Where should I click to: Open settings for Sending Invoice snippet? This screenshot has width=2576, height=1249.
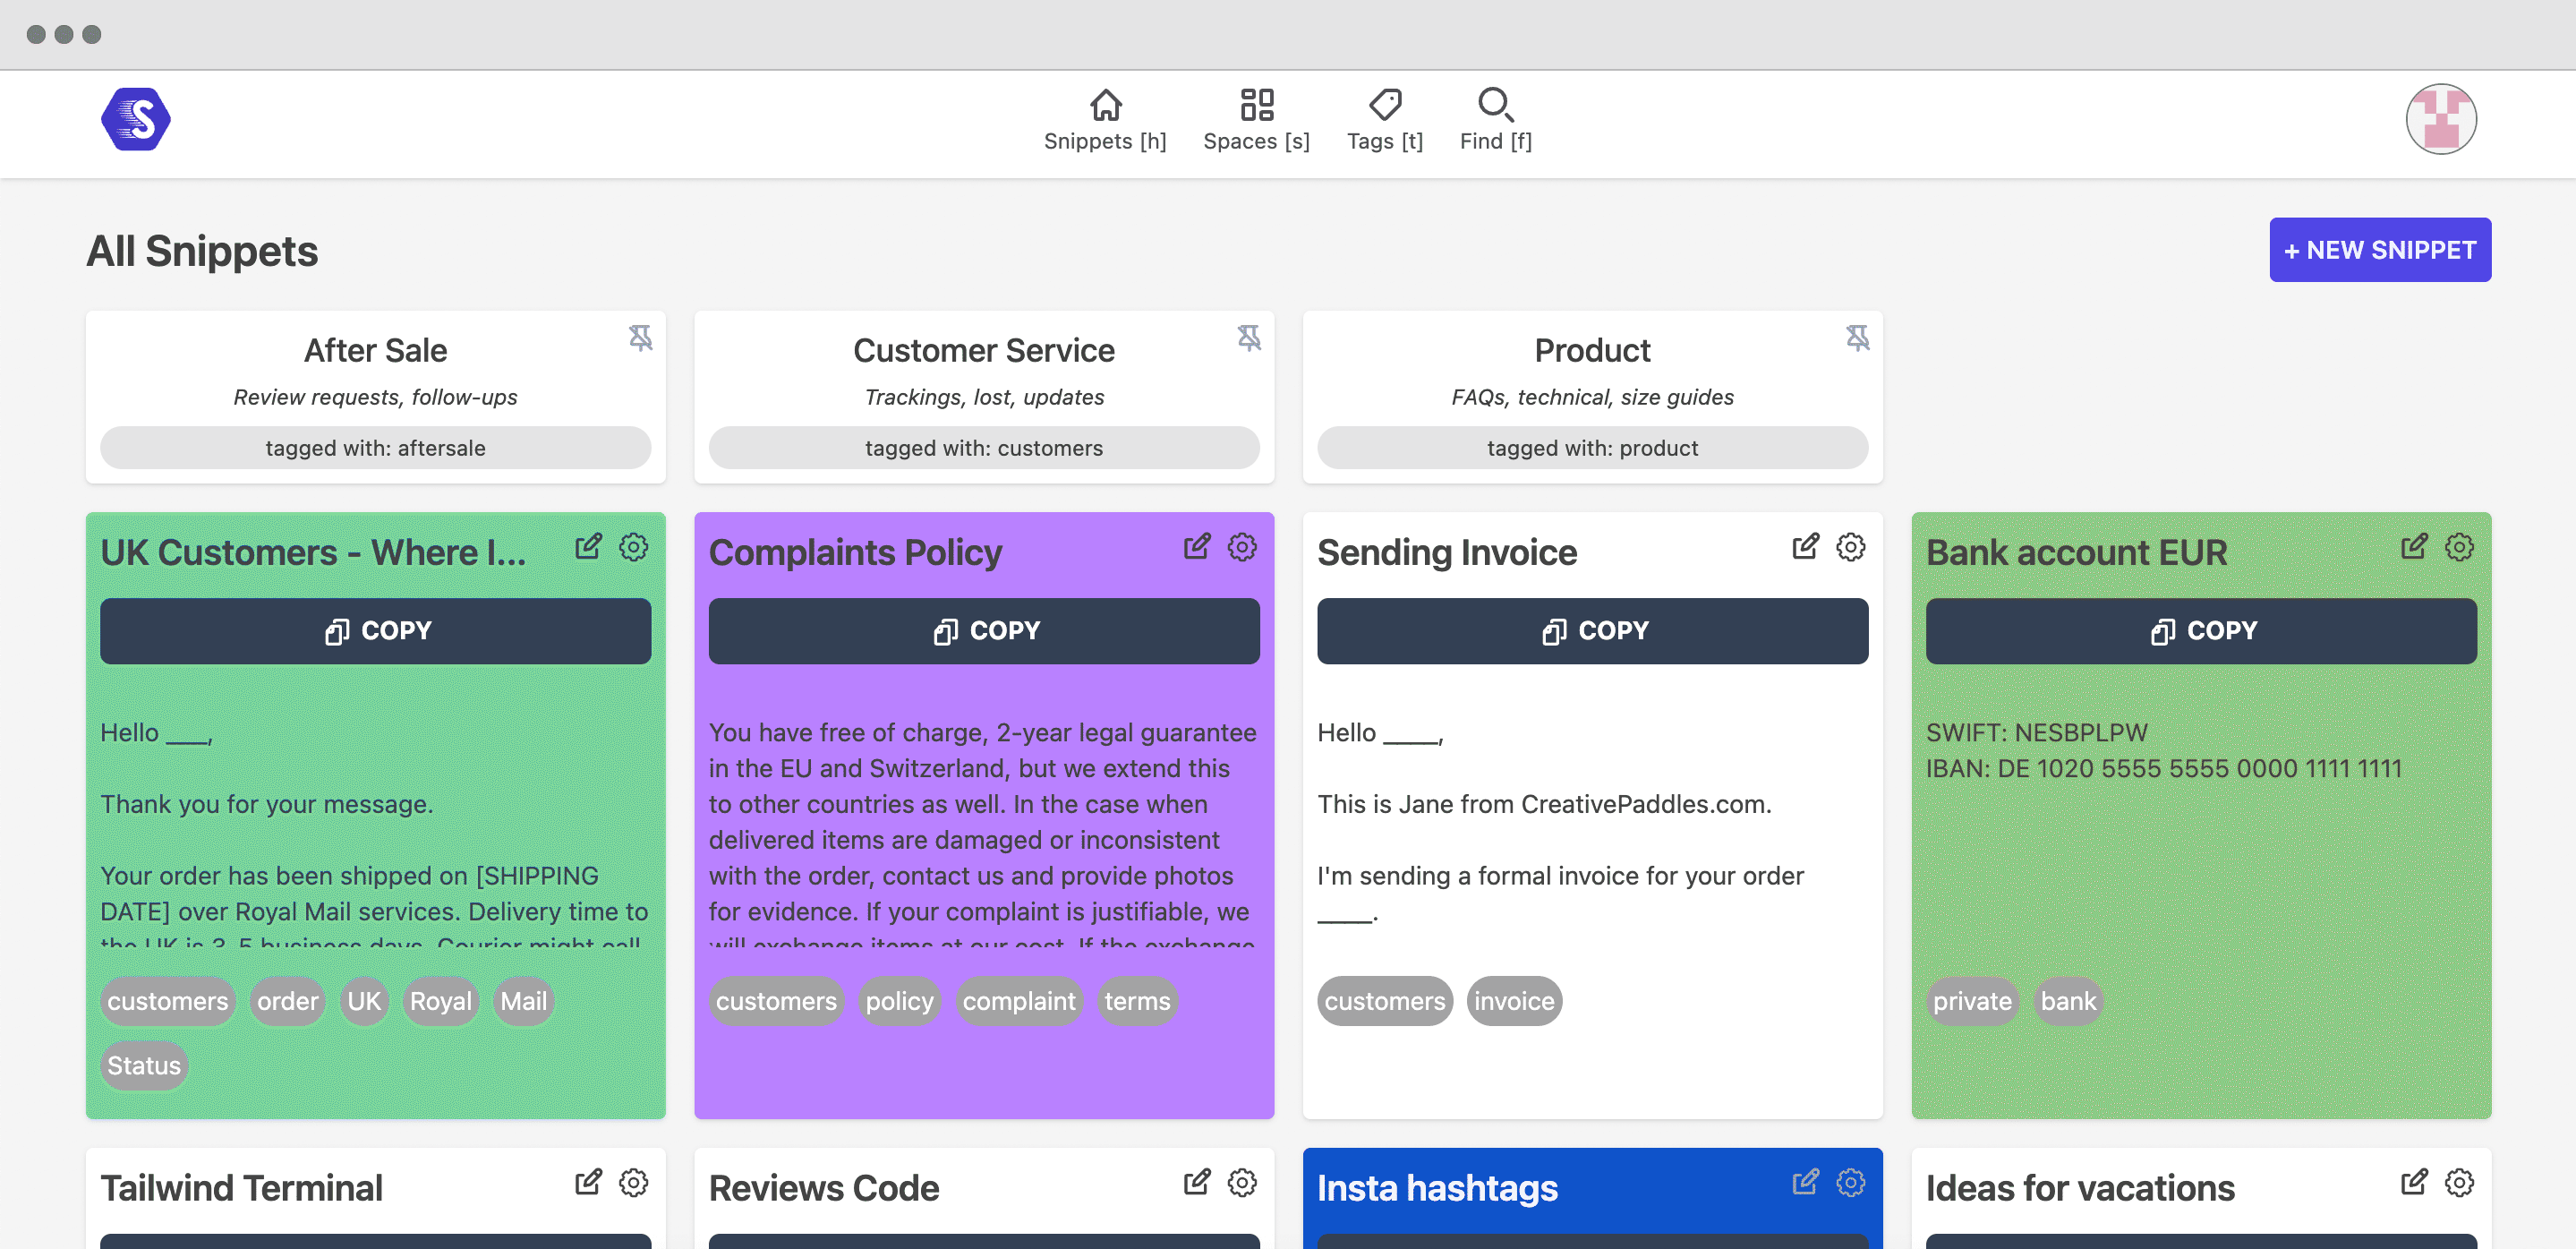[1850, 547]
